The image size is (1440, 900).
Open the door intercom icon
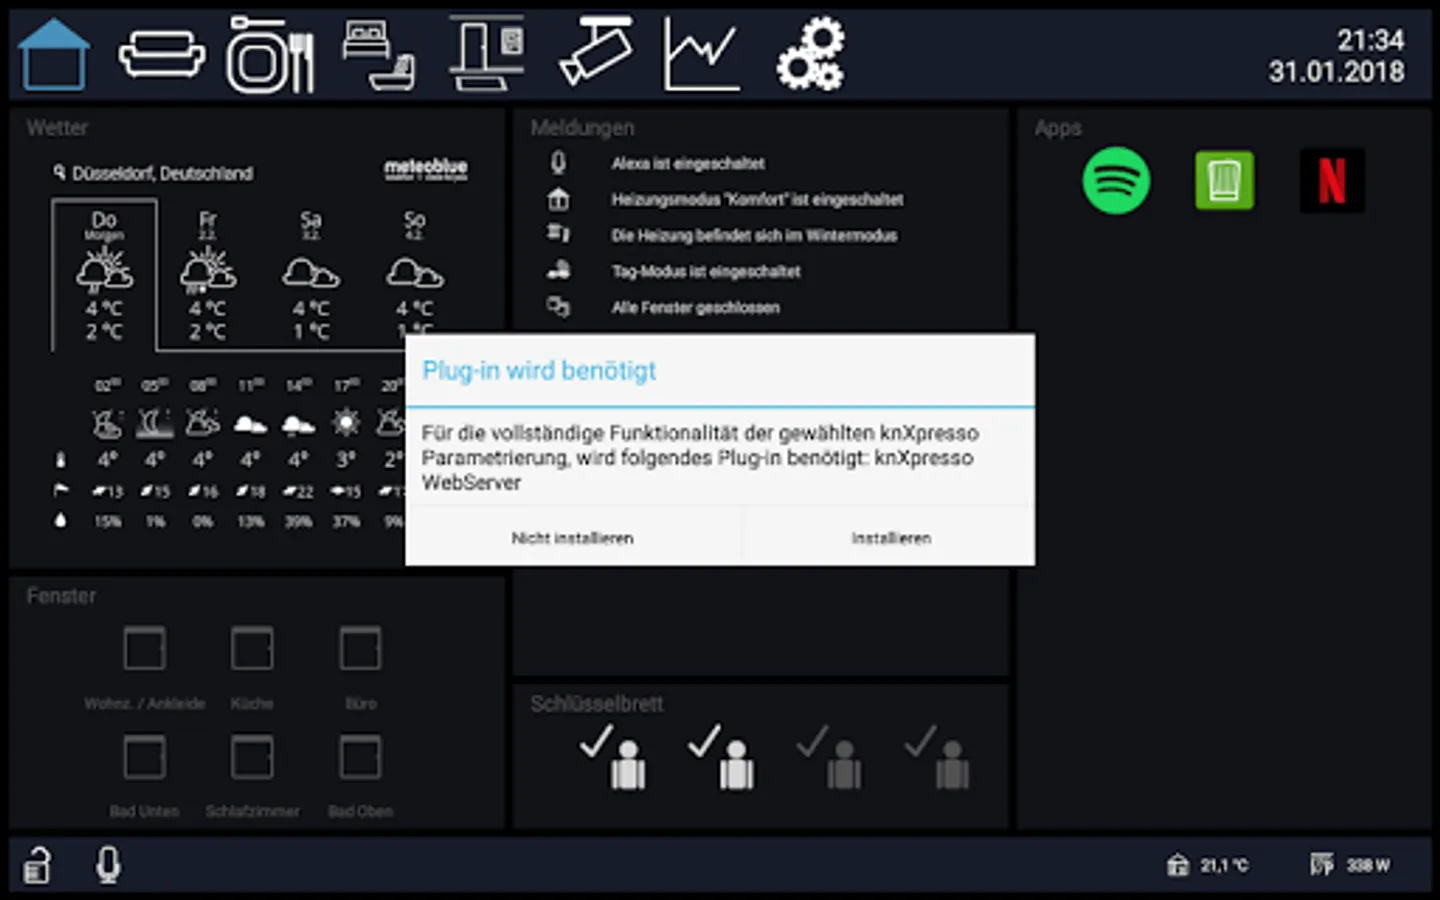coord(486,53)
